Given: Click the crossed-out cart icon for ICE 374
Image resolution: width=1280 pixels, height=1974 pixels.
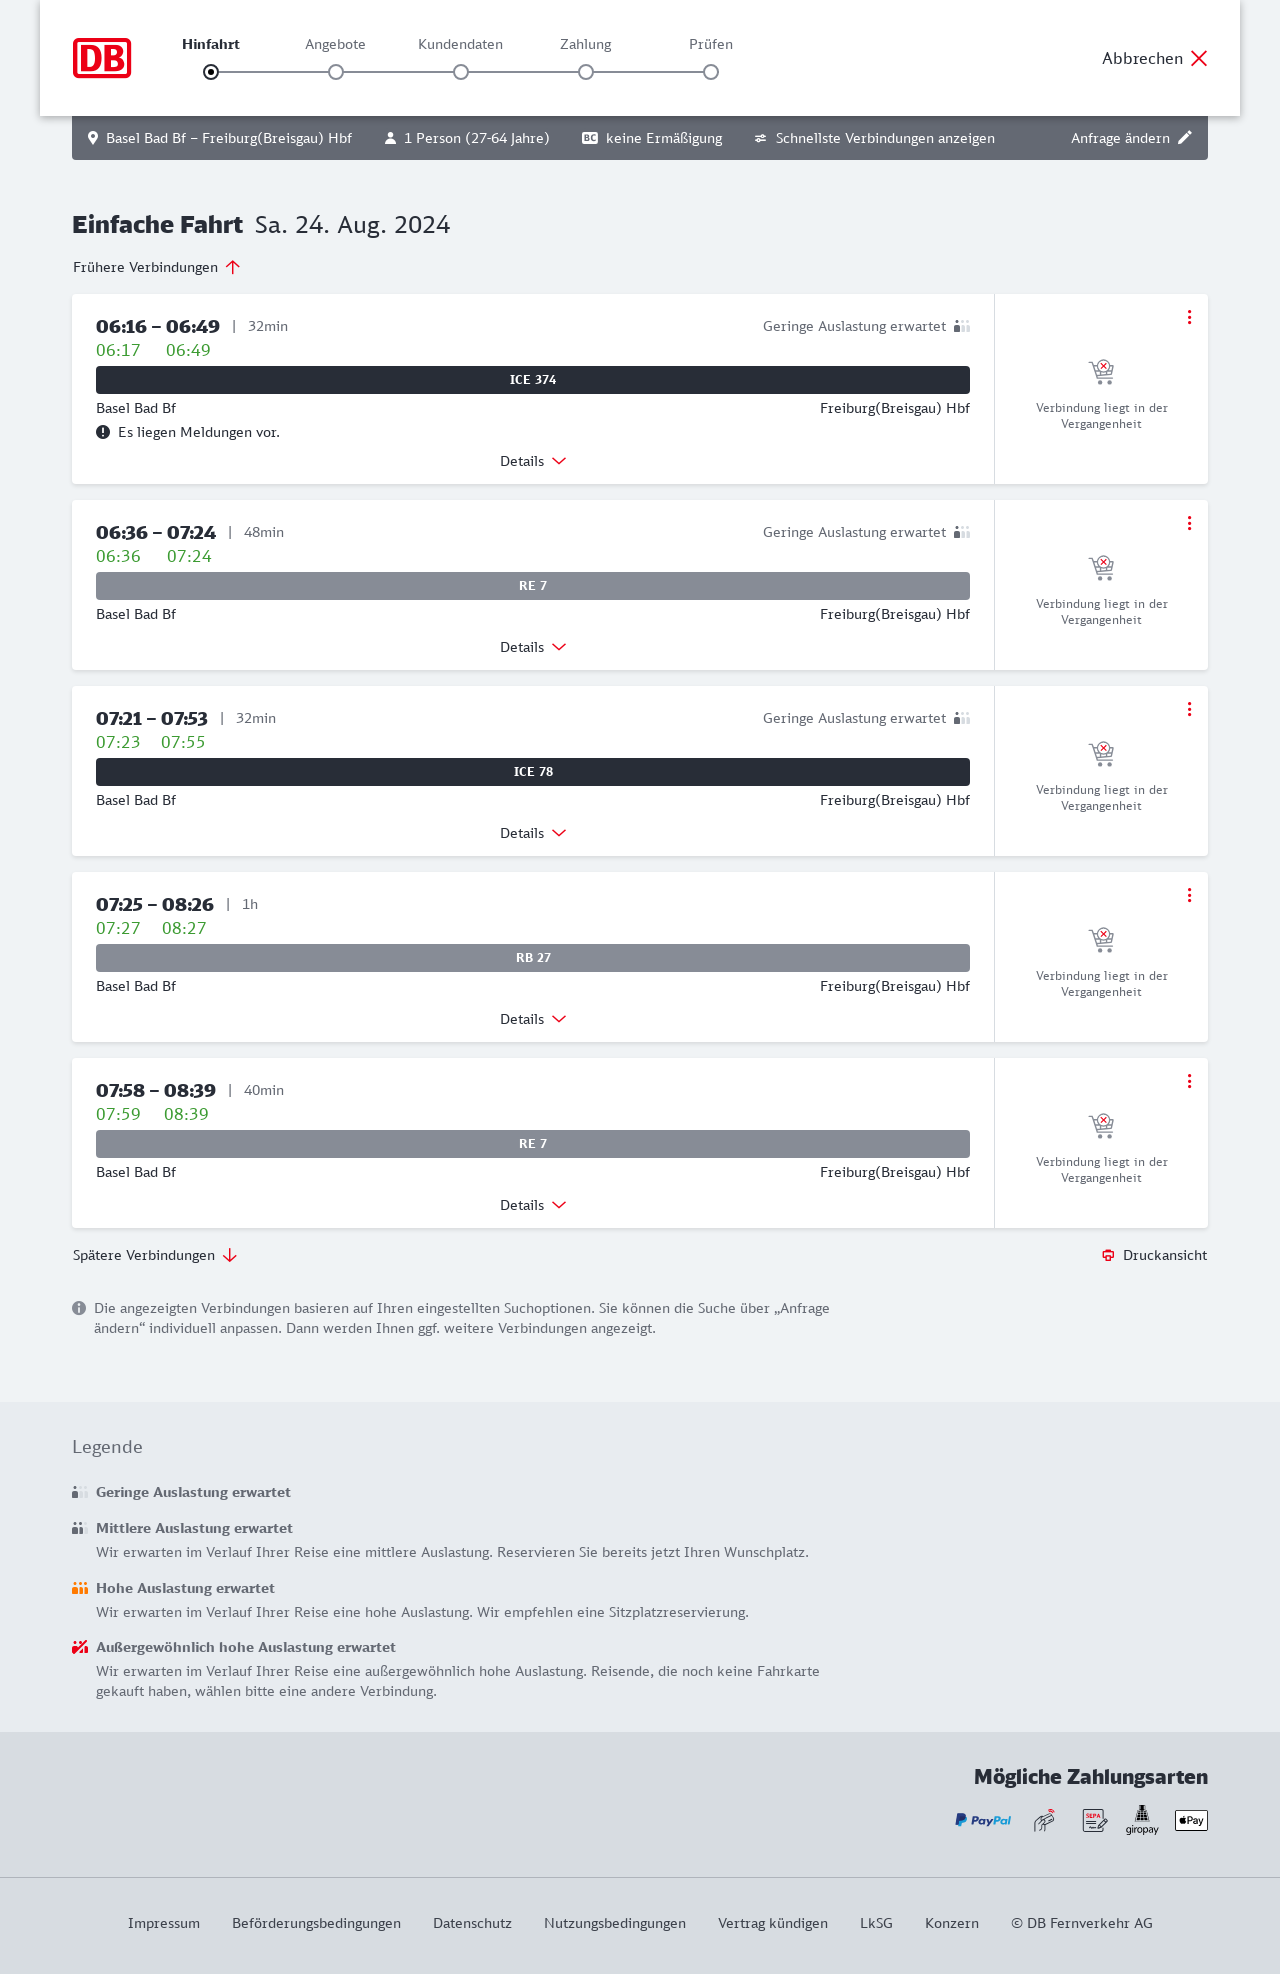Looking at the screenshot, I should tap(1101, 372).
